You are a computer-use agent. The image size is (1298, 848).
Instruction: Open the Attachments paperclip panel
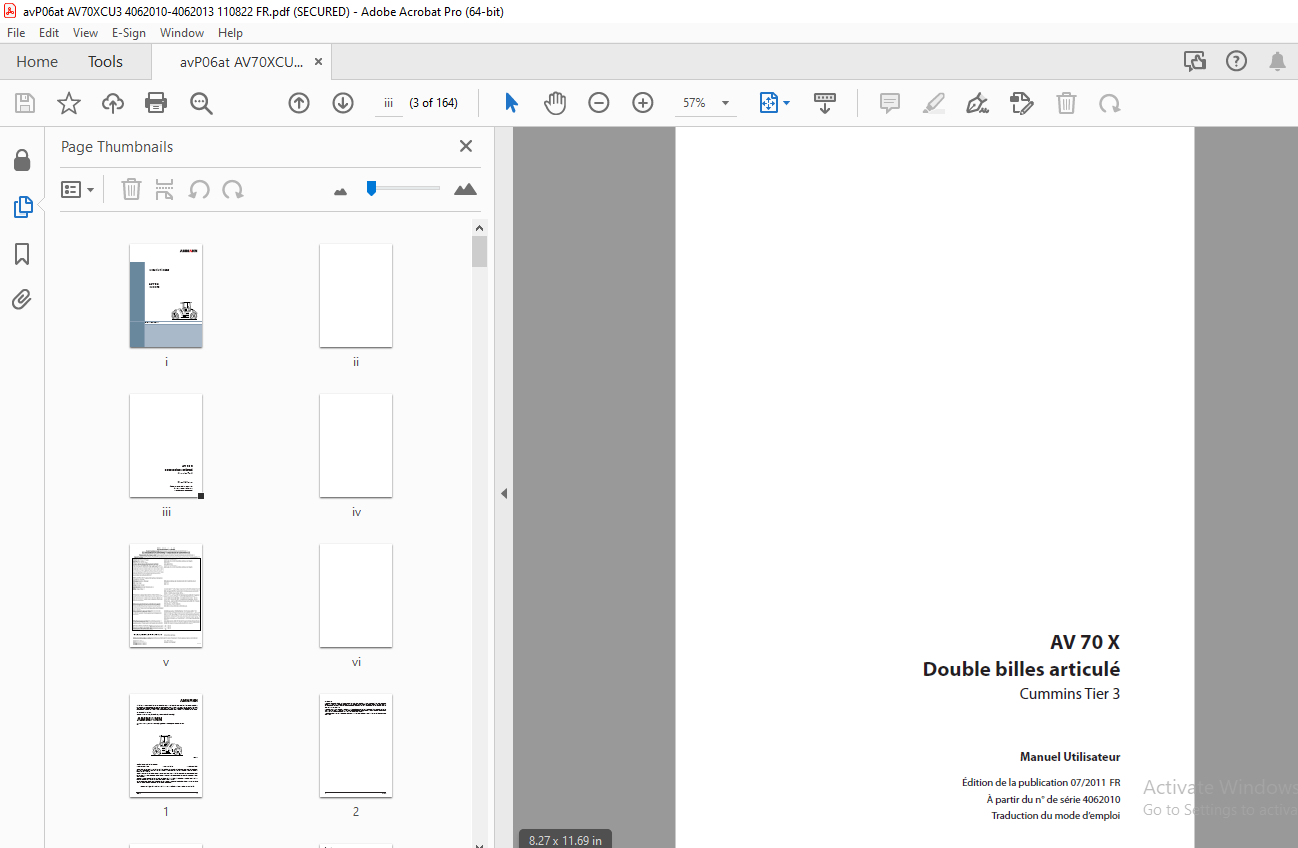22,299
